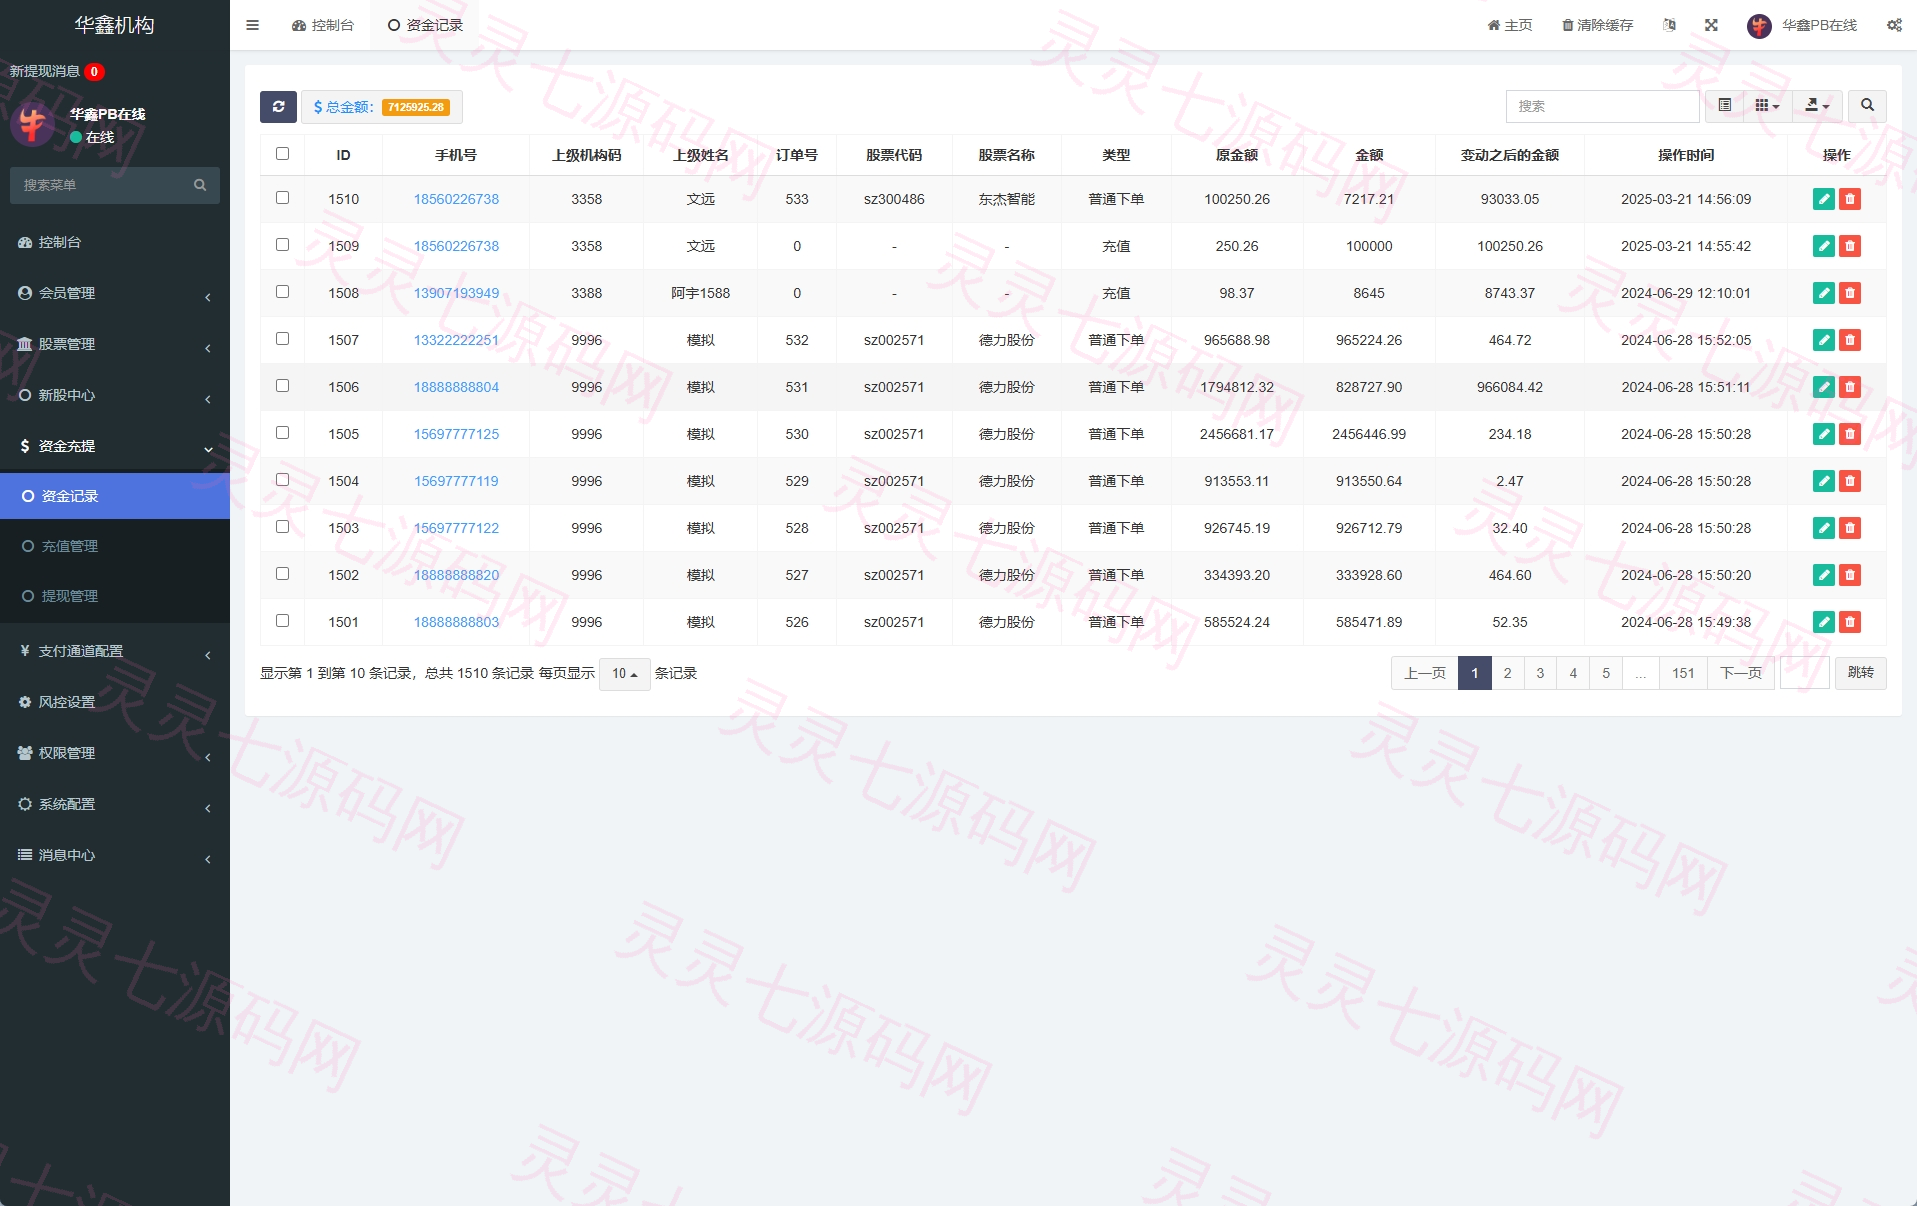
Task: Open 充值管理 in the sidebar
Action: [115, 546]
